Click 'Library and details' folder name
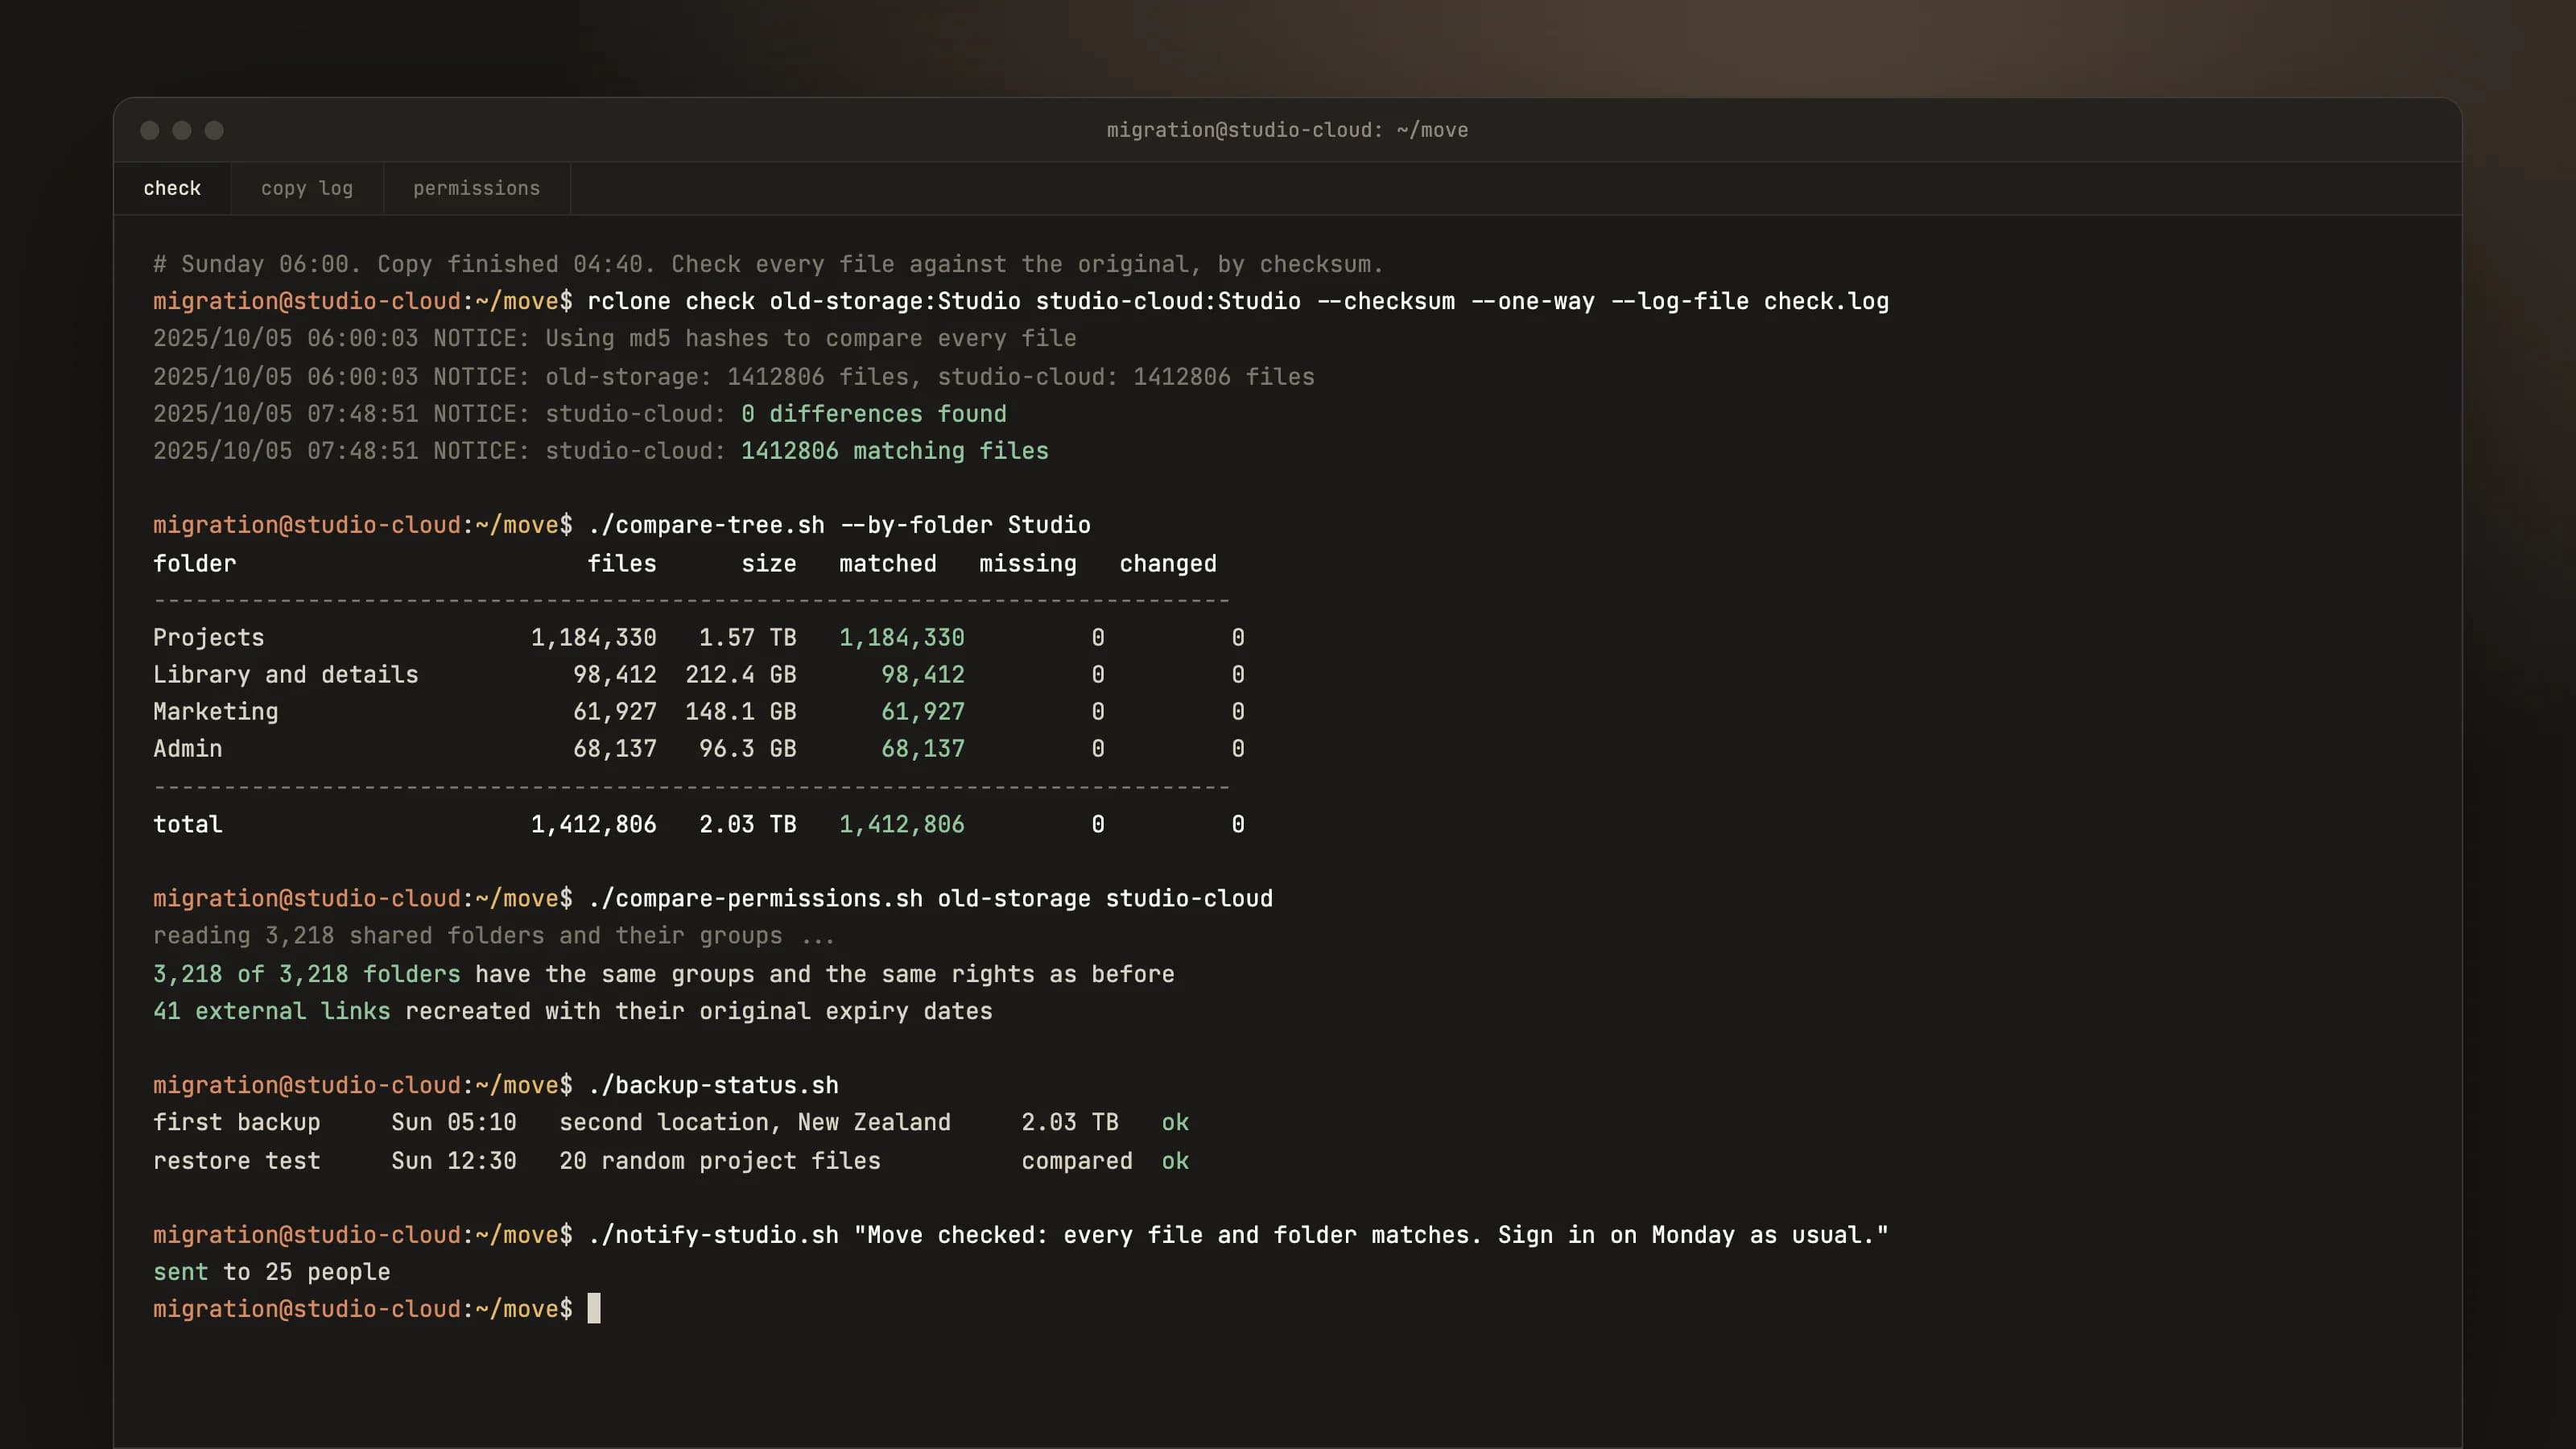The width and height of the screenshot is (2576, 1449). (286, 675)
